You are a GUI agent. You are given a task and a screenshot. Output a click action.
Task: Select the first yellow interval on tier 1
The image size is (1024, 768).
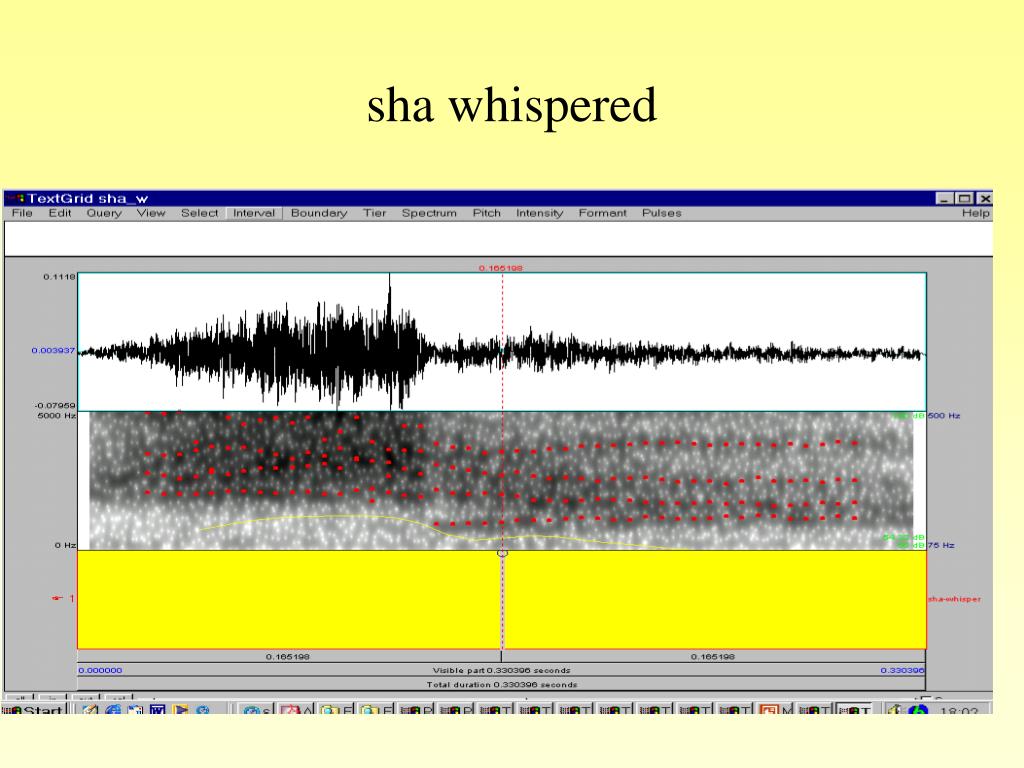(x=289, y=600)
